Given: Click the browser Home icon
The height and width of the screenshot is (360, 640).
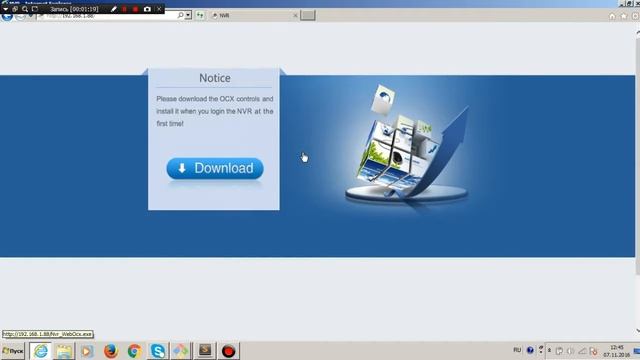Looking at the screenshot, I should [612, 16].
